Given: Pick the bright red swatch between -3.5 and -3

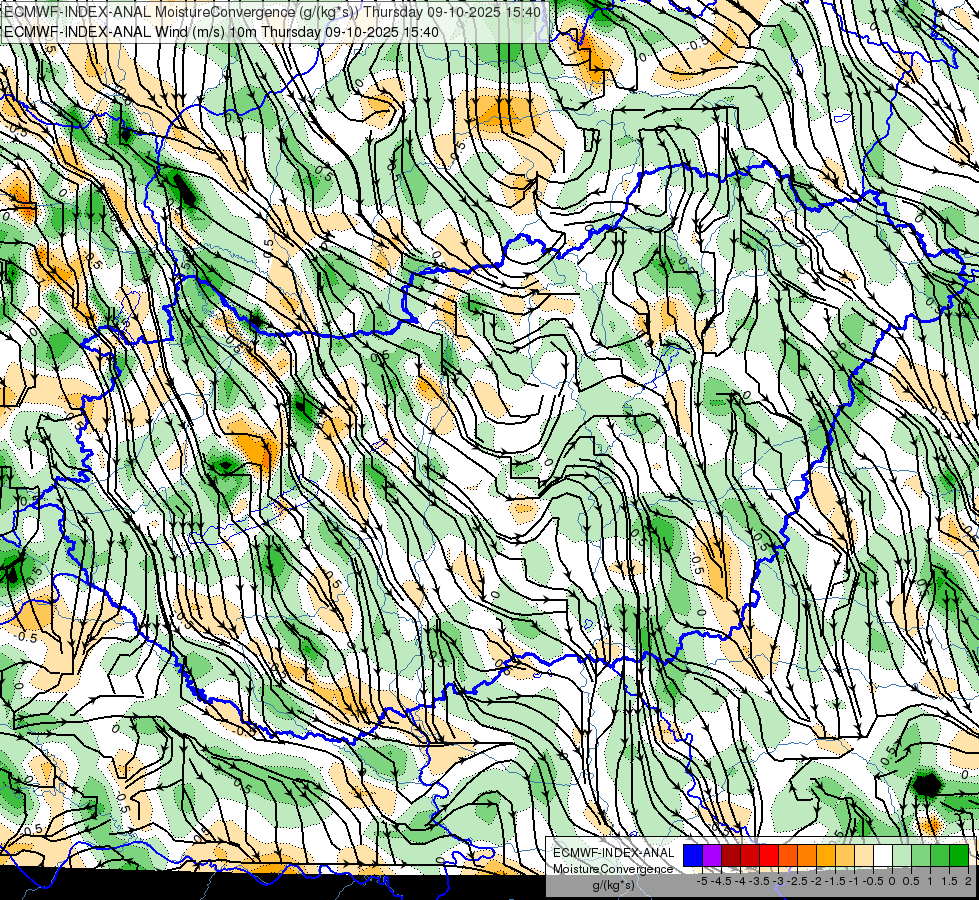Looking at the screenshot, I should [x=769, y=855].
